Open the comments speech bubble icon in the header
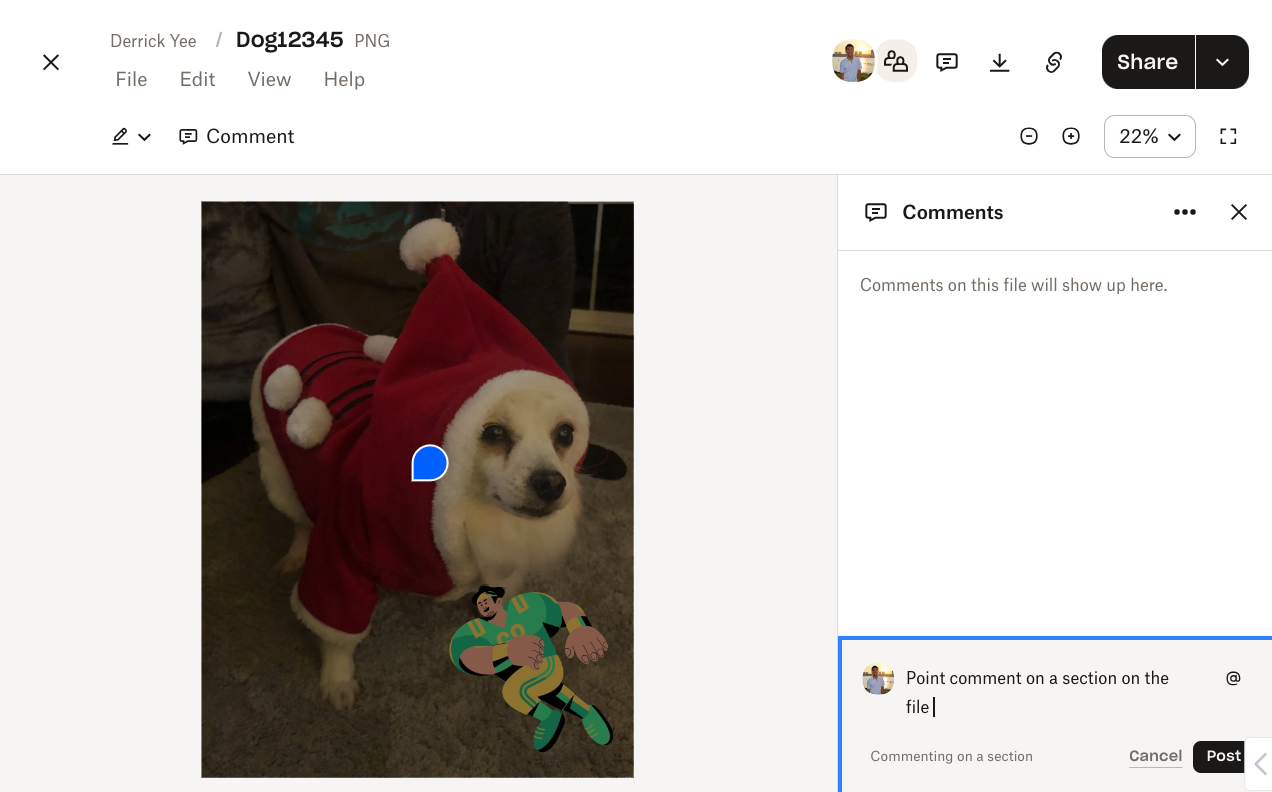The image size is (1272, 792). (x=947, y=63)
